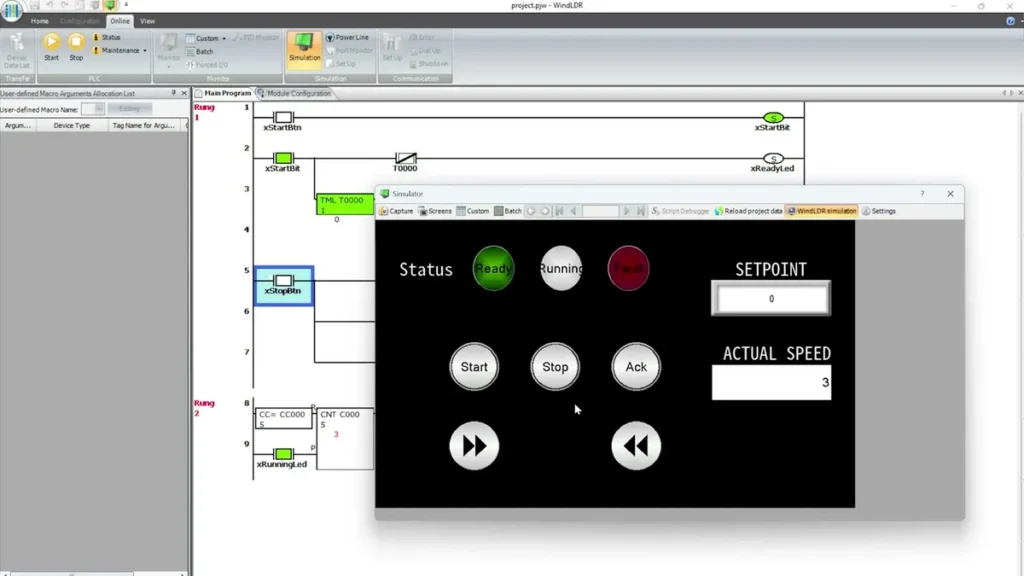1024x576 pixels.
Task: Click the rewind speed down button
Action: (636, 446)
